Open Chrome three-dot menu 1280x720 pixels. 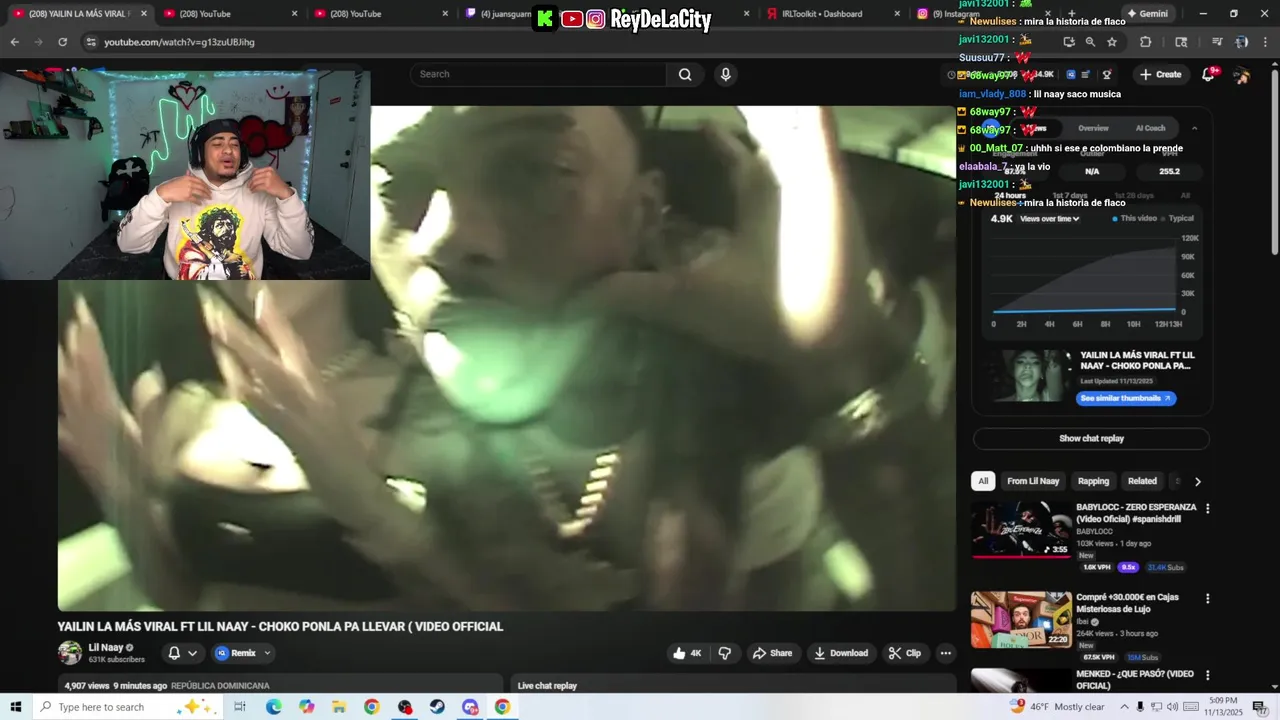1265,42
